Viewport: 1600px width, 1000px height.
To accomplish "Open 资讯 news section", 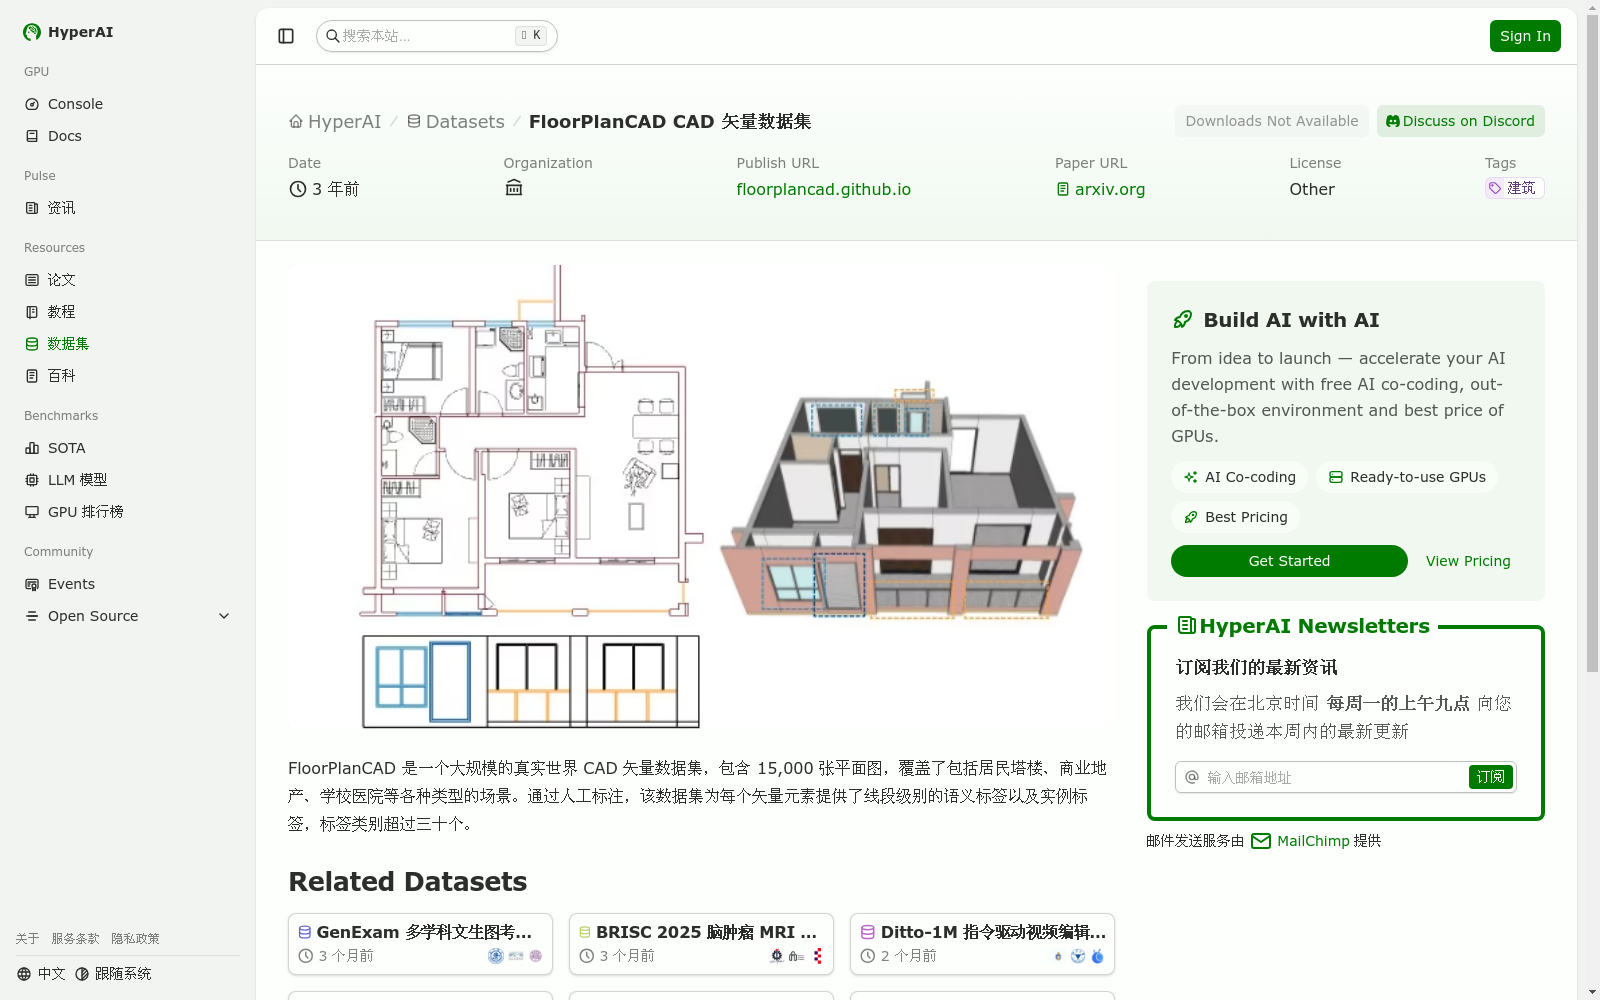I will click(128, 208).
